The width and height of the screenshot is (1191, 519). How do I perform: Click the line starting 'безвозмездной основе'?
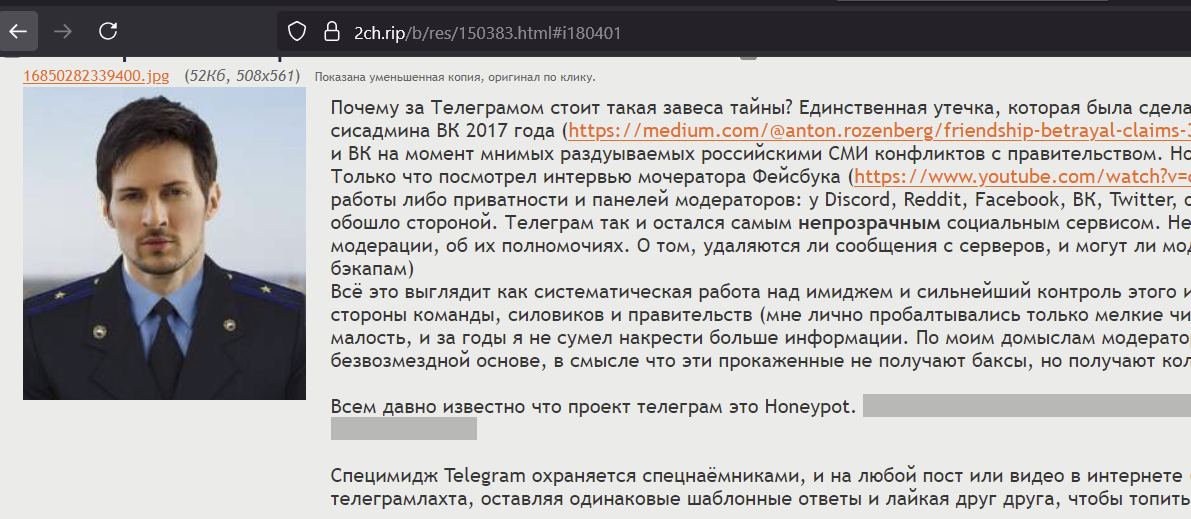pos(760,360)
